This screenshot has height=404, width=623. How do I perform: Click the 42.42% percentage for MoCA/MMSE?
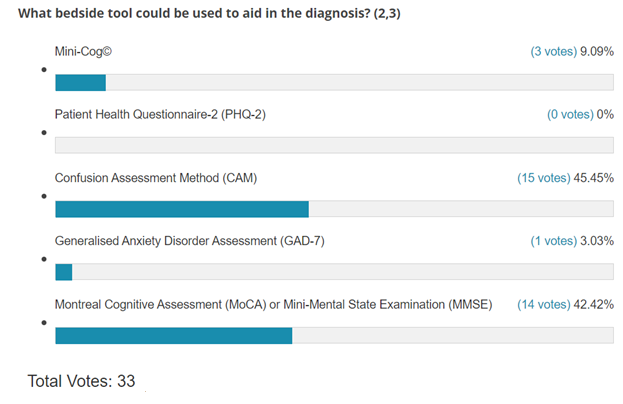[596, 304]
